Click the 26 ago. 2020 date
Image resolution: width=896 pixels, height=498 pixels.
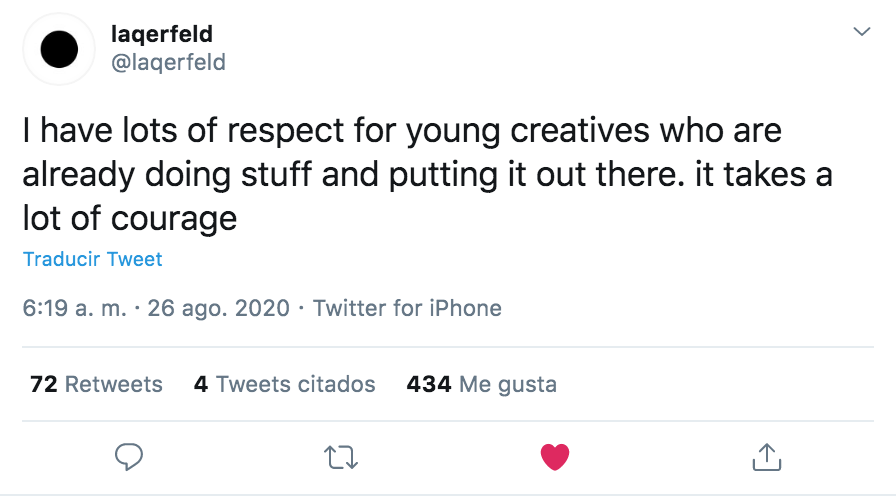pos(218,308)
